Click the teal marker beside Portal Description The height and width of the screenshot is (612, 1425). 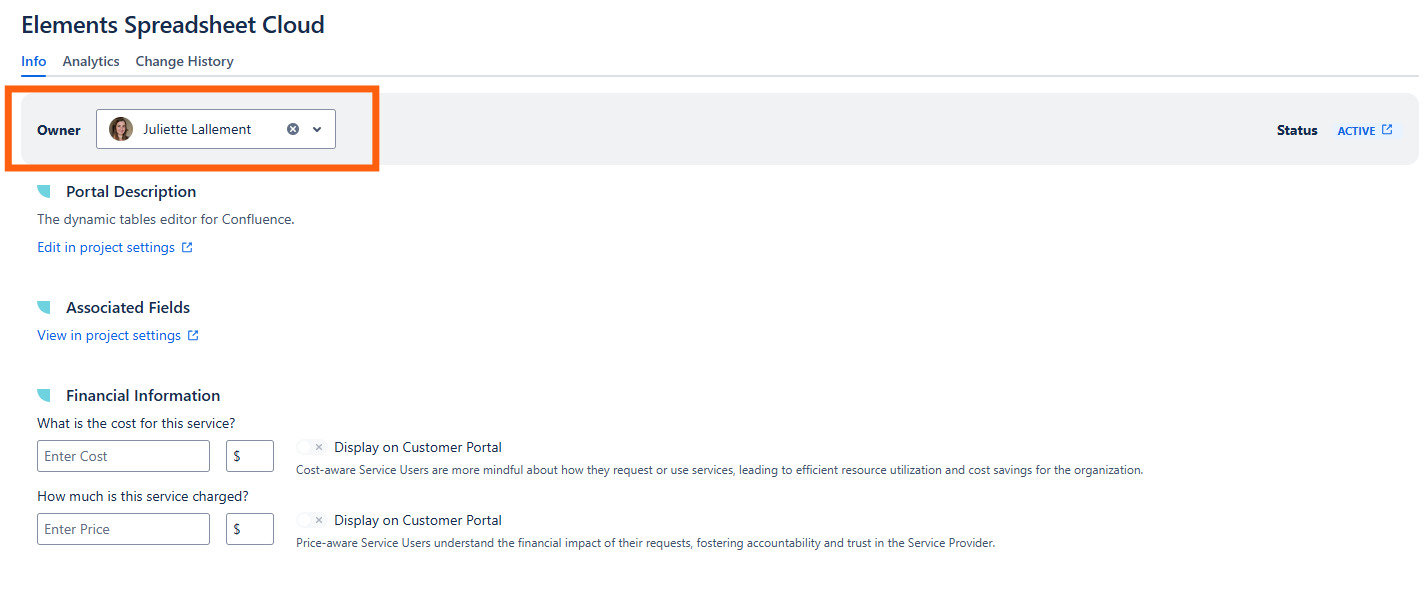point(44,192)
